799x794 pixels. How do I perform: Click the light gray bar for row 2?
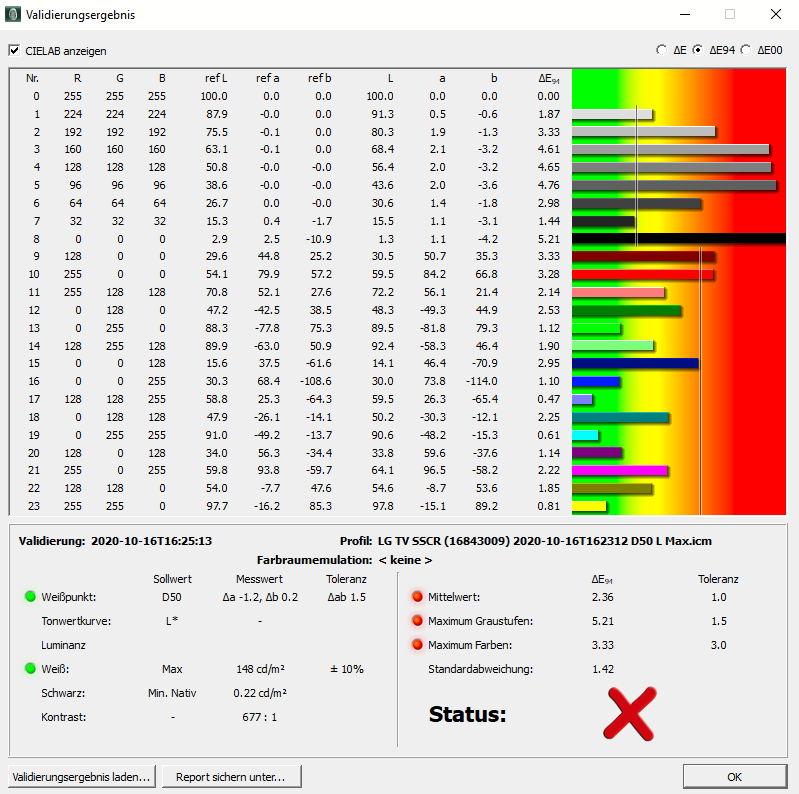point(644,131)
